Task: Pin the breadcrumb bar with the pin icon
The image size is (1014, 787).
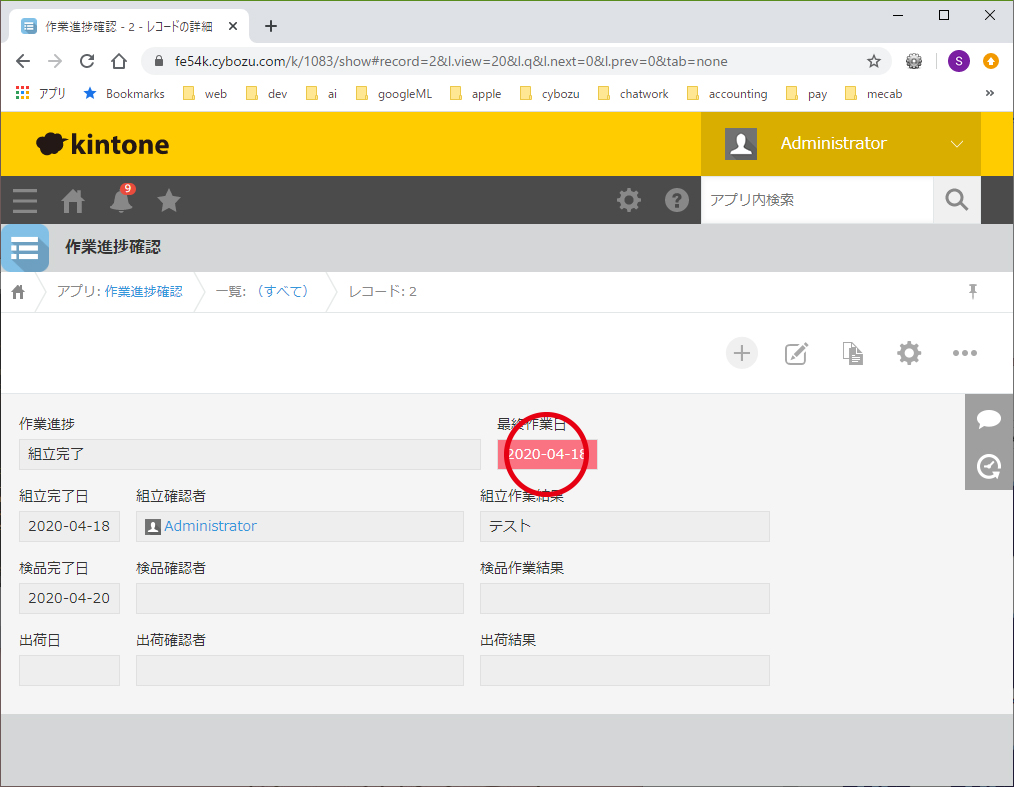Action: [x=972, y=291]
